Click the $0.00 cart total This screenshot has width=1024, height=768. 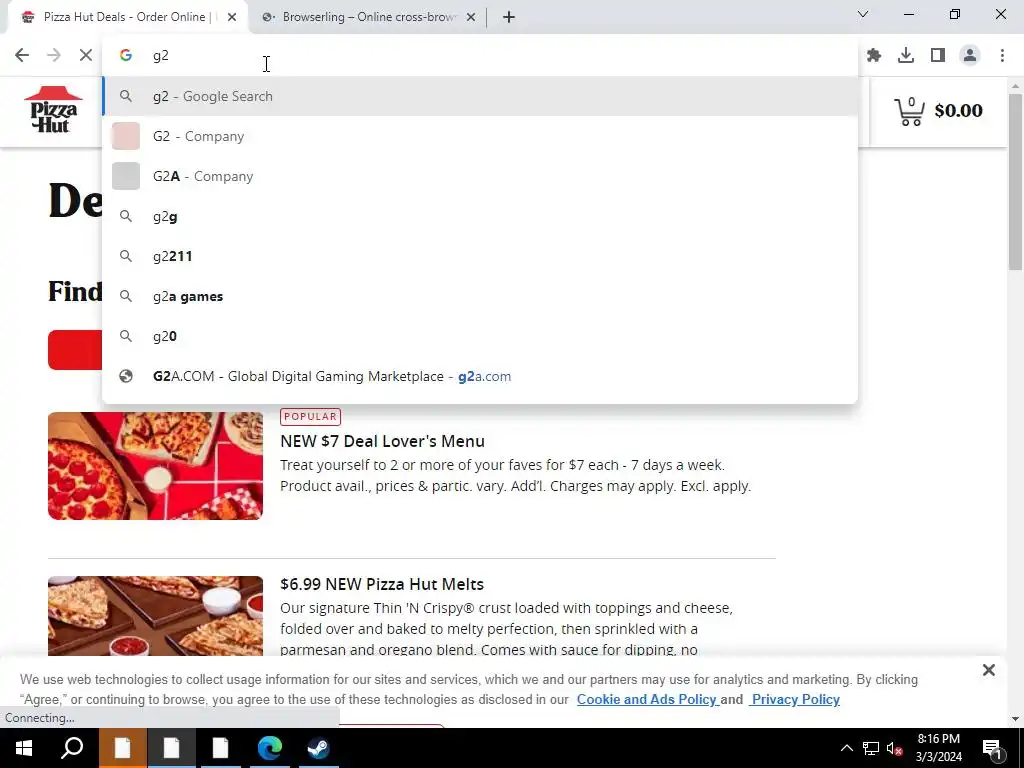[x=958, y=110]
